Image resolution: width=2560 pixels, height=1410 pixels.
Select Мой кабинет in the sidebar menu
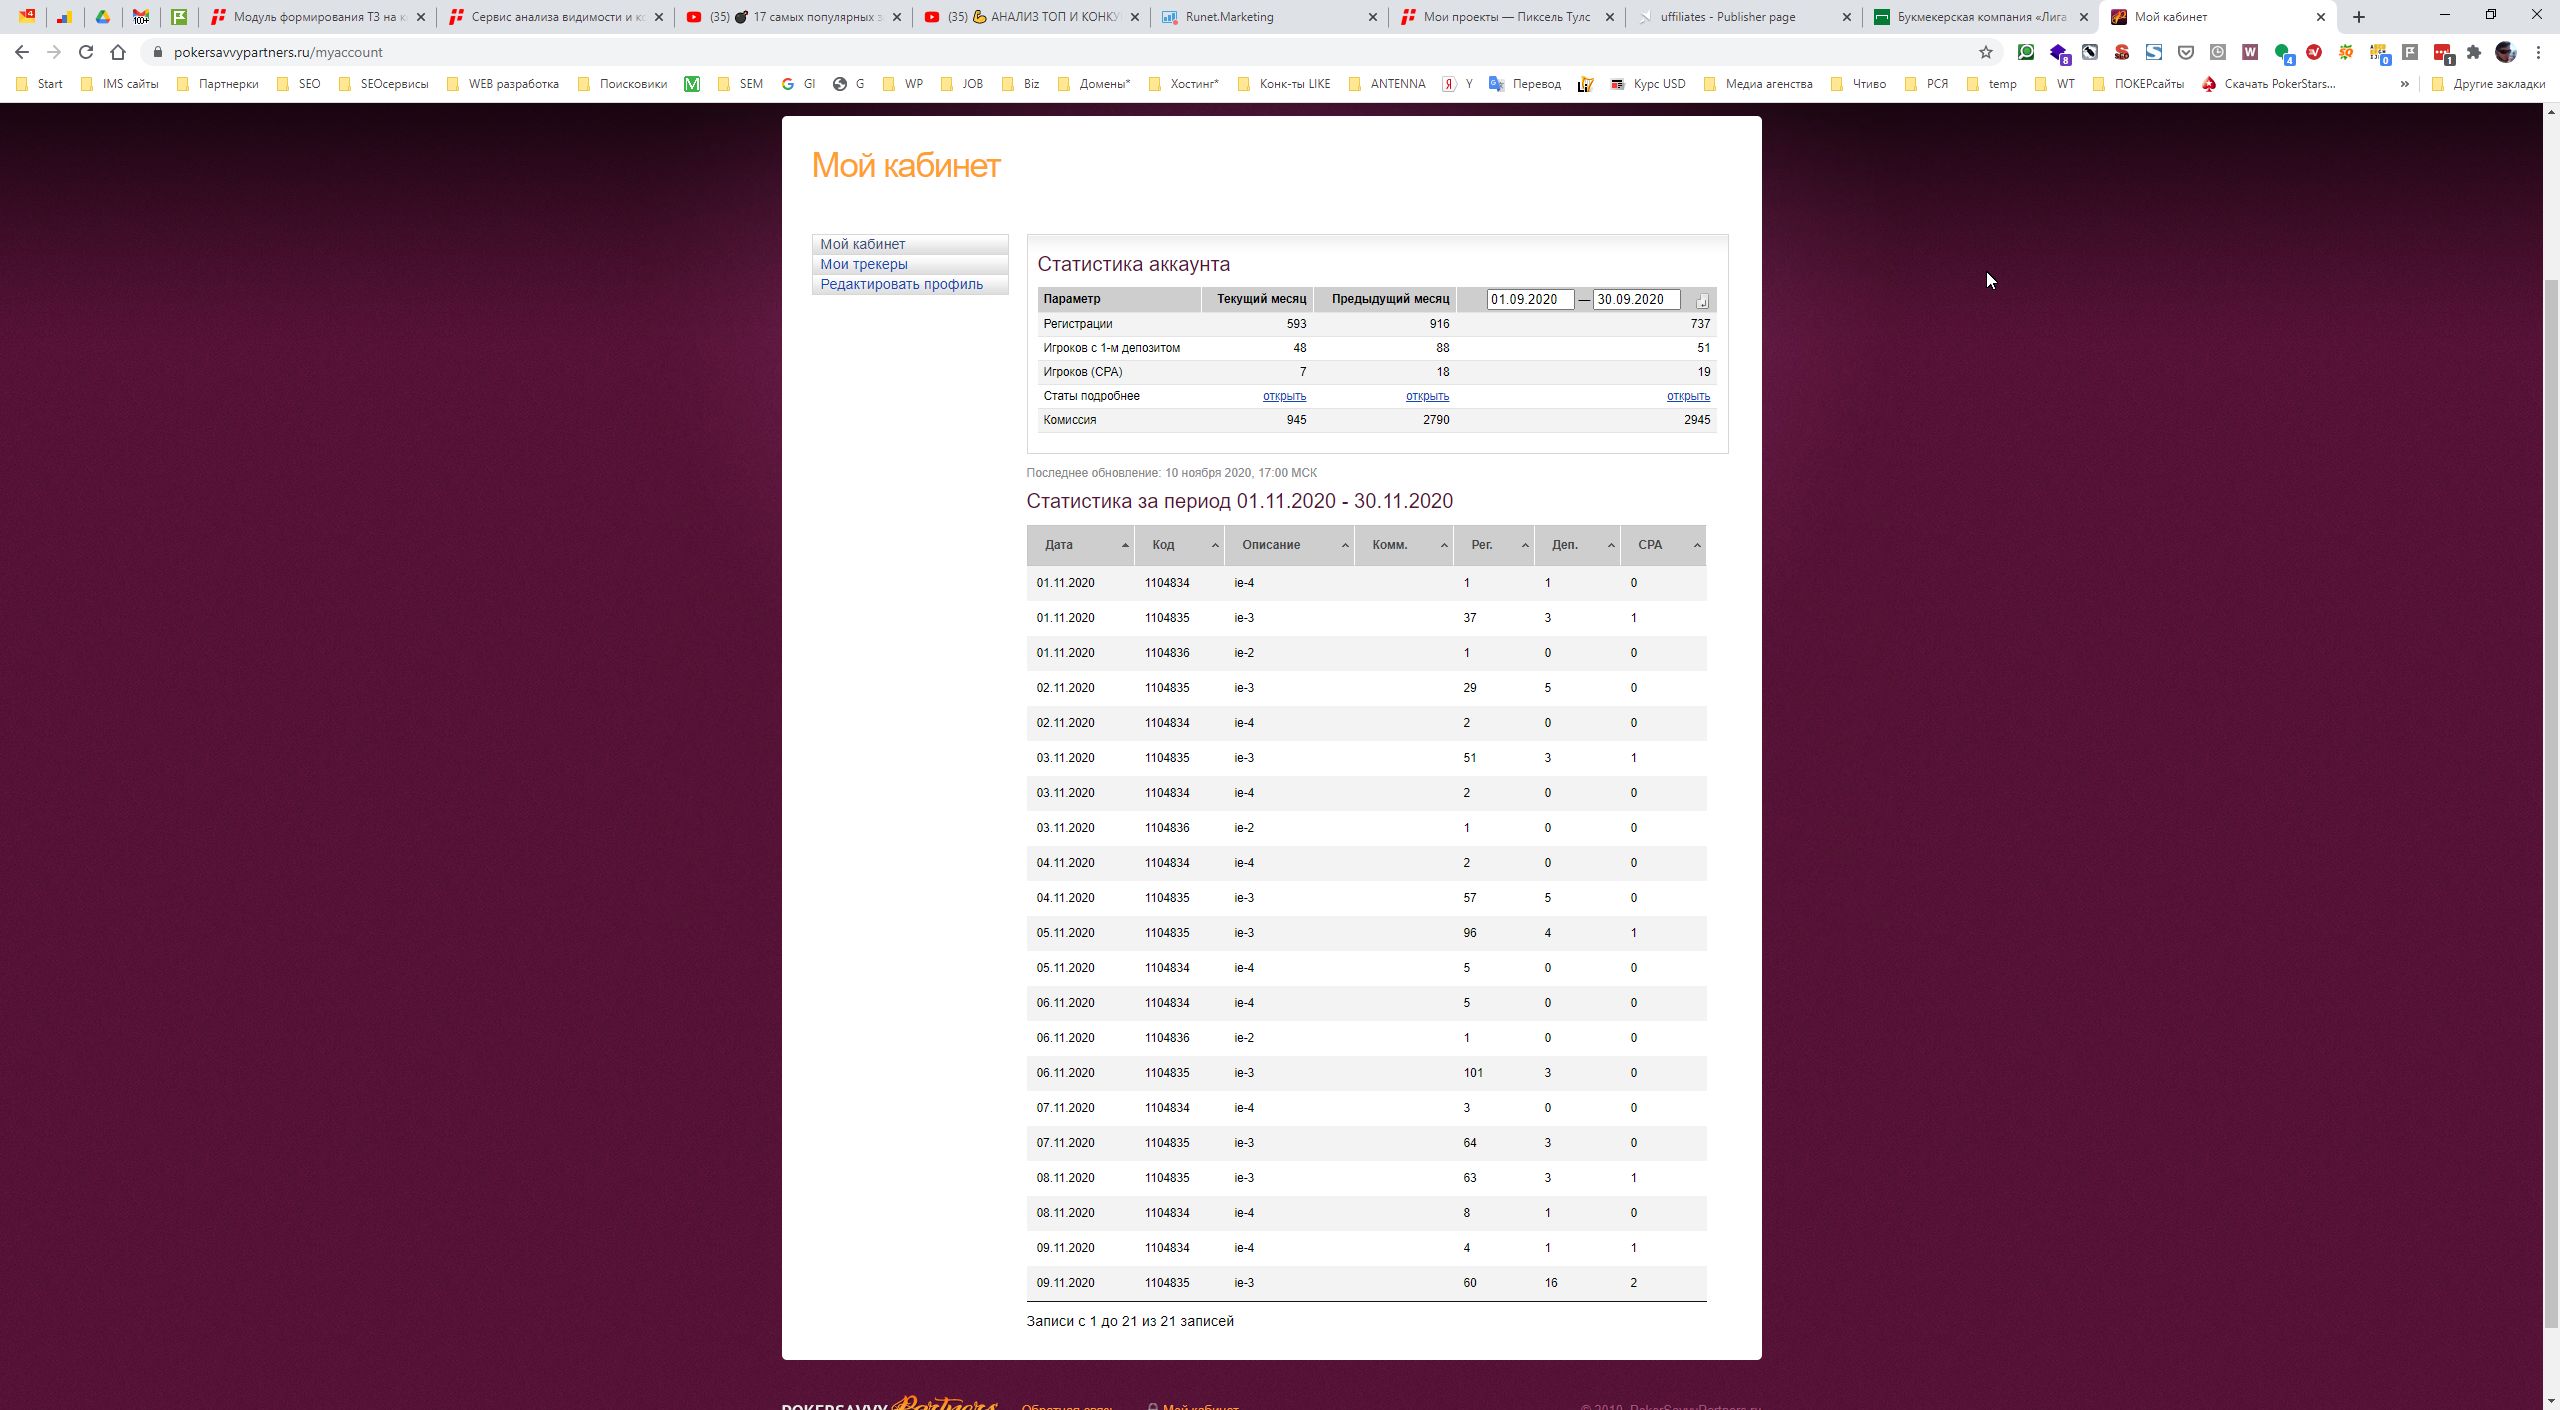tap(910, 244)
